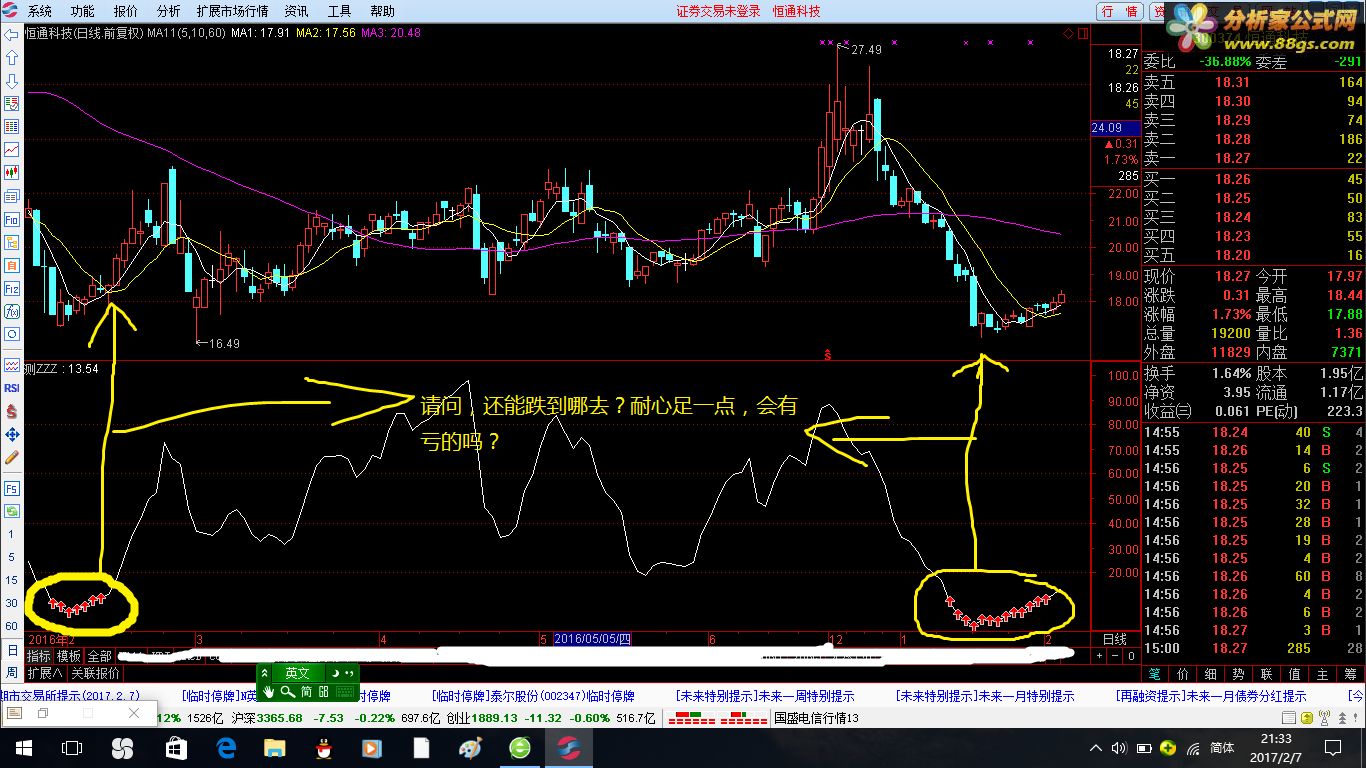The height and width of the screenshot is (768, 1366).
Task: Click the F12 trading icon in sidebar
Action: tap(12, 288)
